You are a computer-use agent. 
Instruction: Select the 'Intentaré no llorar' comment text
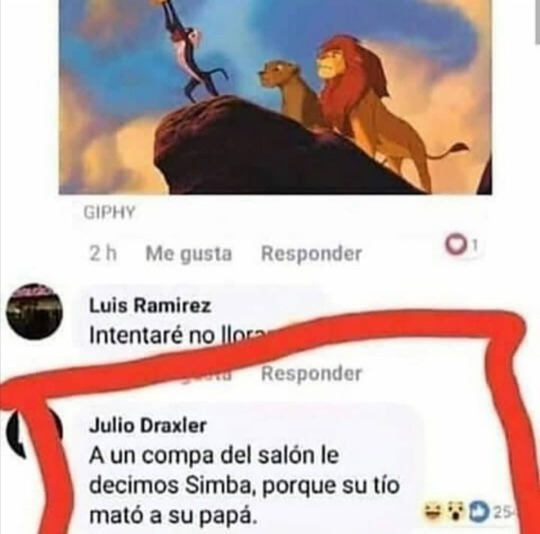click(178, 335)
